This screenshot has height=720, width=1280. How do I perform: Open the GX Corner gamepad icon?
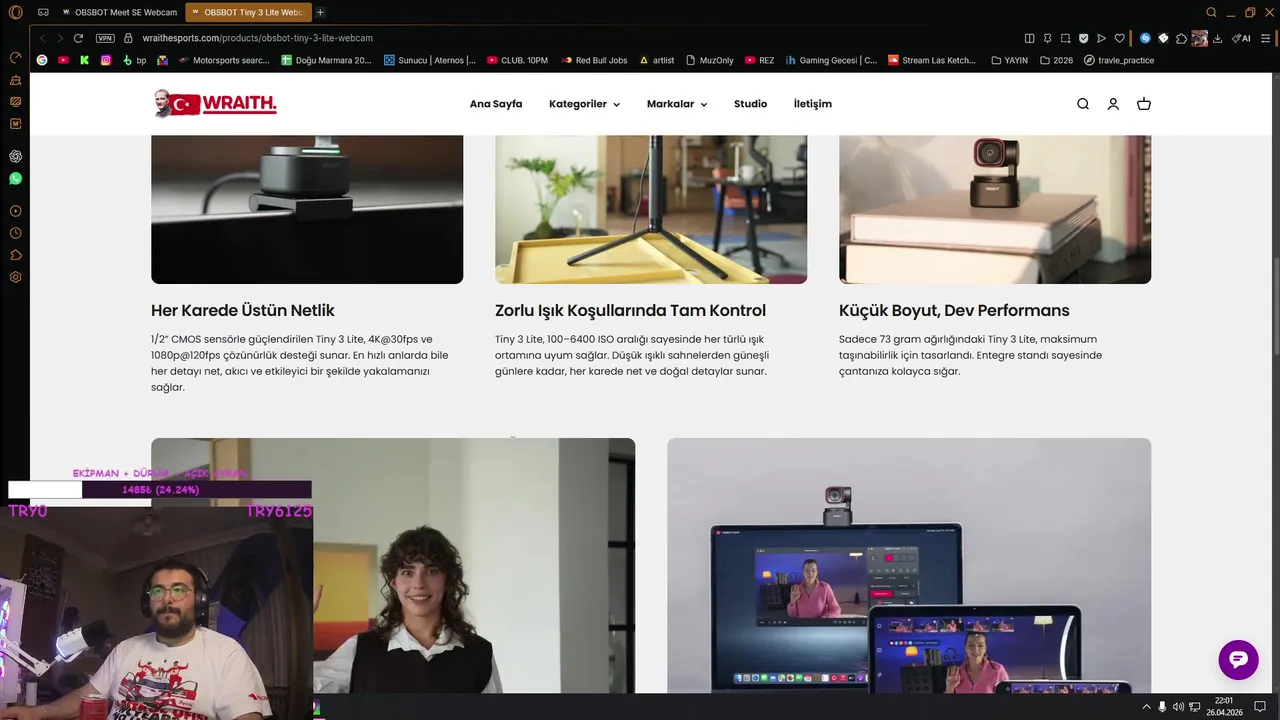[42, 12]
